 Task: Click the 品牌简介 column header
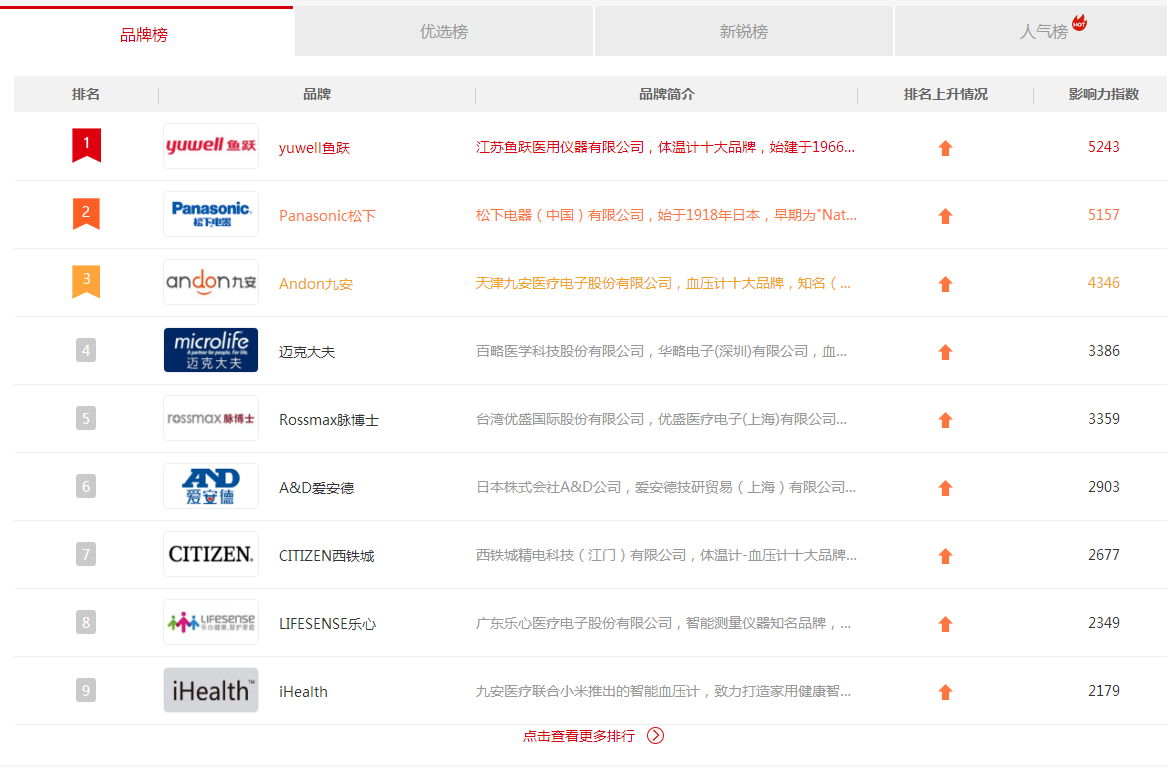coord(666,94)
